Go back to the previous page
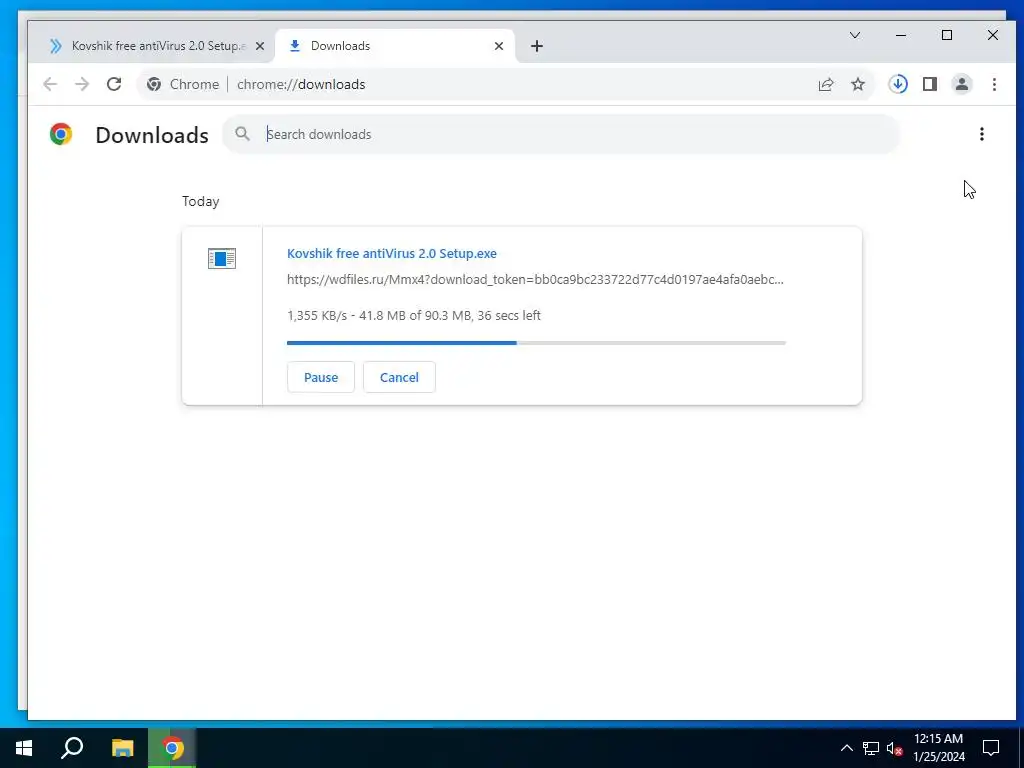Screen dimensions: 1024x768 50,84
